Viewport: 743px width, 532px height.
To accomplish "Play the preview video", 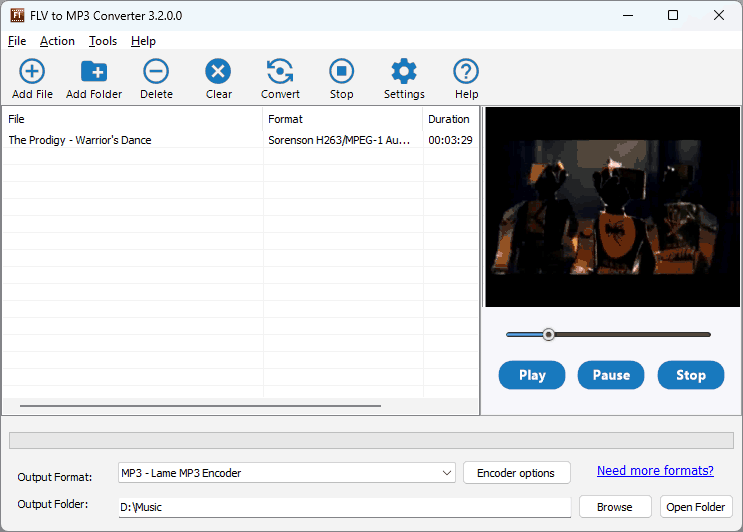I will (532, 375).
